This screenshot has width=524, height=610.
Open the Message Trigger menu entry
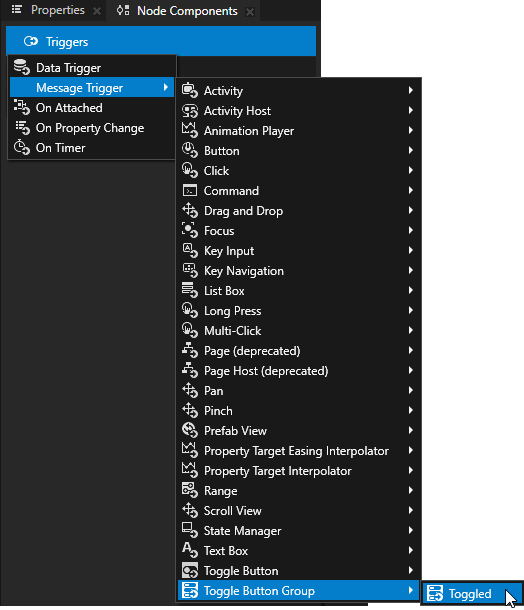coord(92,88)
